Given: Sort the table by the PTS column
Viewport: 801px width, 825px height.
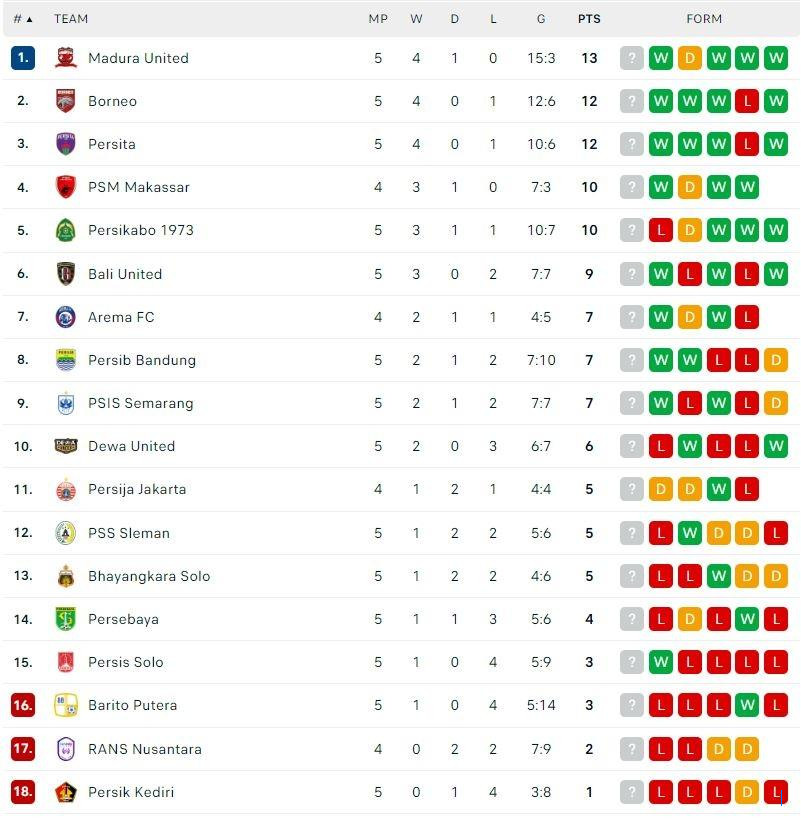Looking at the screenshot, I should coord(589,18).
